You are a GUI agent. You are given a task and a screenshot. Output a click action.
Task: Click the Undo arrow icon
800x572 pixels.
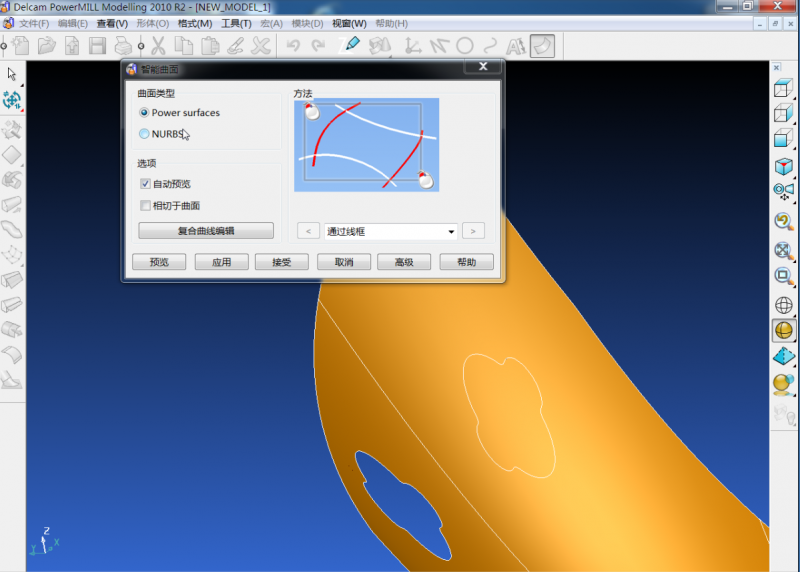293,46
